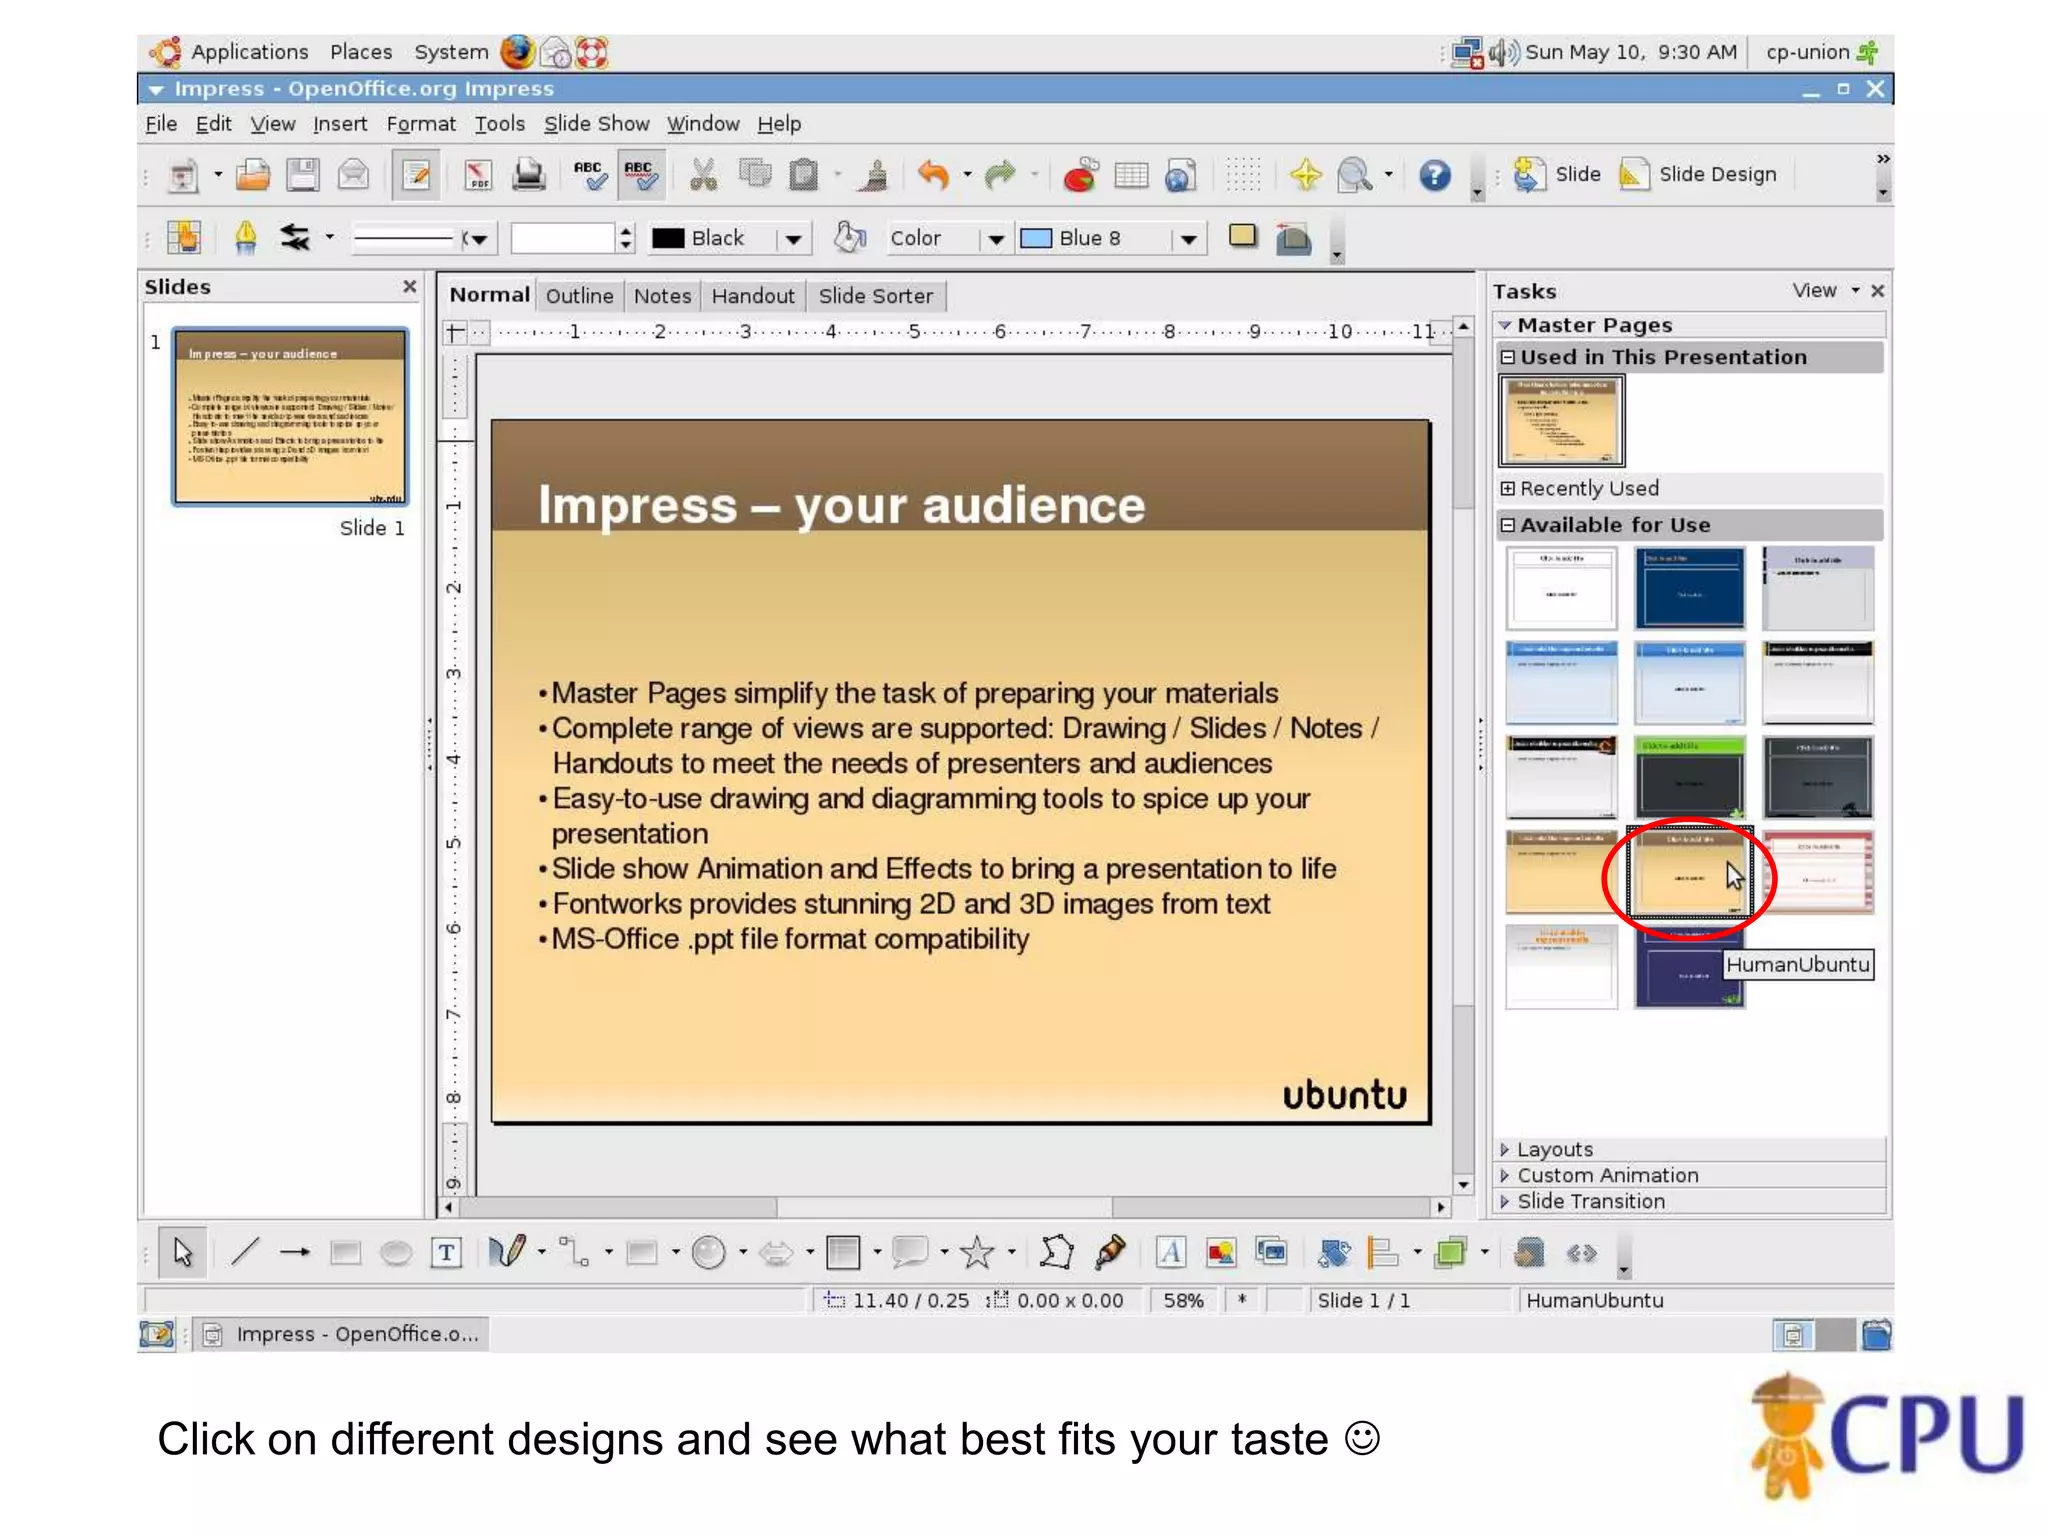Expand the Custom Animation section
Viewport: 2048px width, 1536px height.
(1690, 1175)
